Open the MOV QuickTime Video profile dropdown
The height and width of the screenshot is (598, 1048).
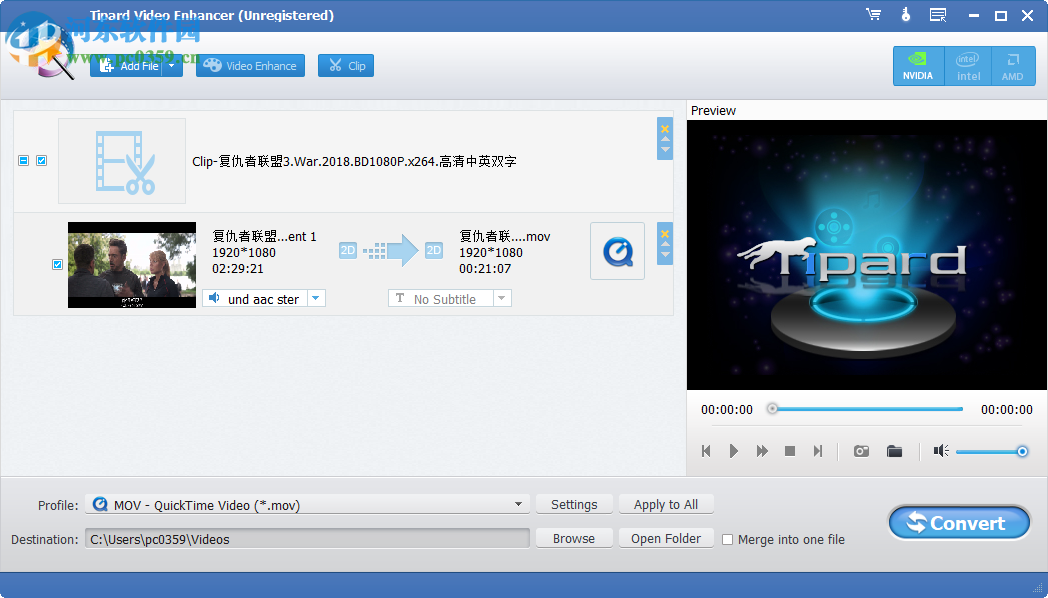tap(519, 504)
